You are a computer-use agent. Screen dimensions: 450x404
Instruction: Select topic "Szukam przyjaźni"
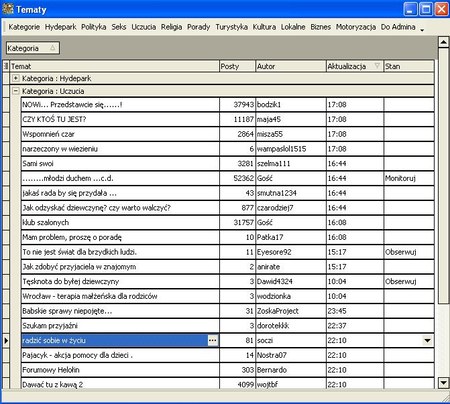point(120,326)
